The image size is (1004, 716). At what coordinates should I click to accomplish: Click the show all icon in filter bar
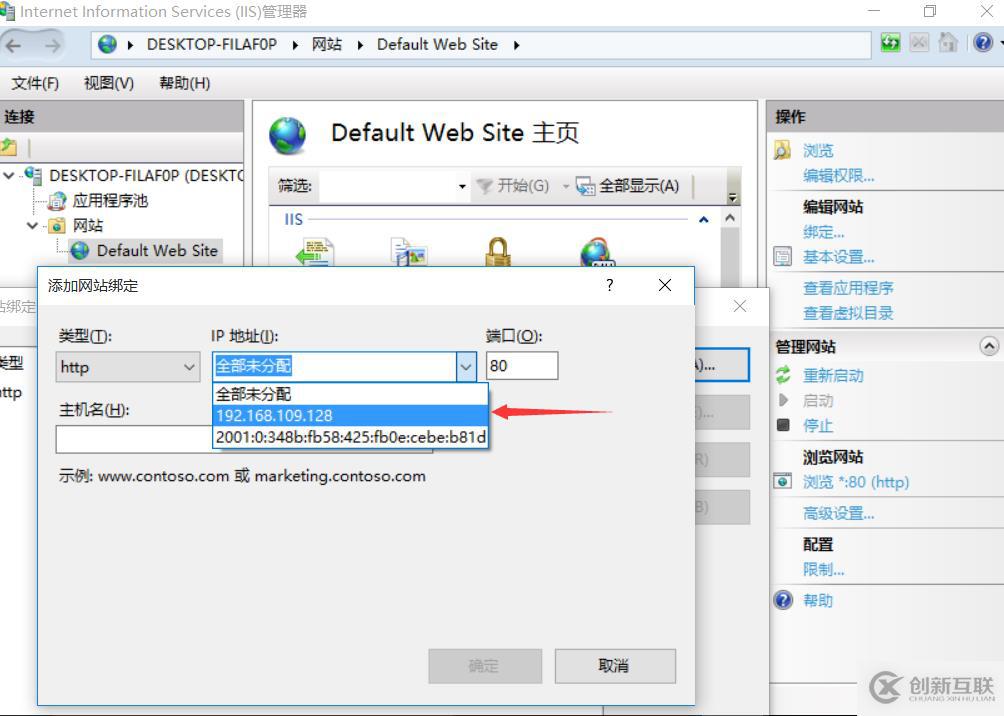(x=585, y=186)
